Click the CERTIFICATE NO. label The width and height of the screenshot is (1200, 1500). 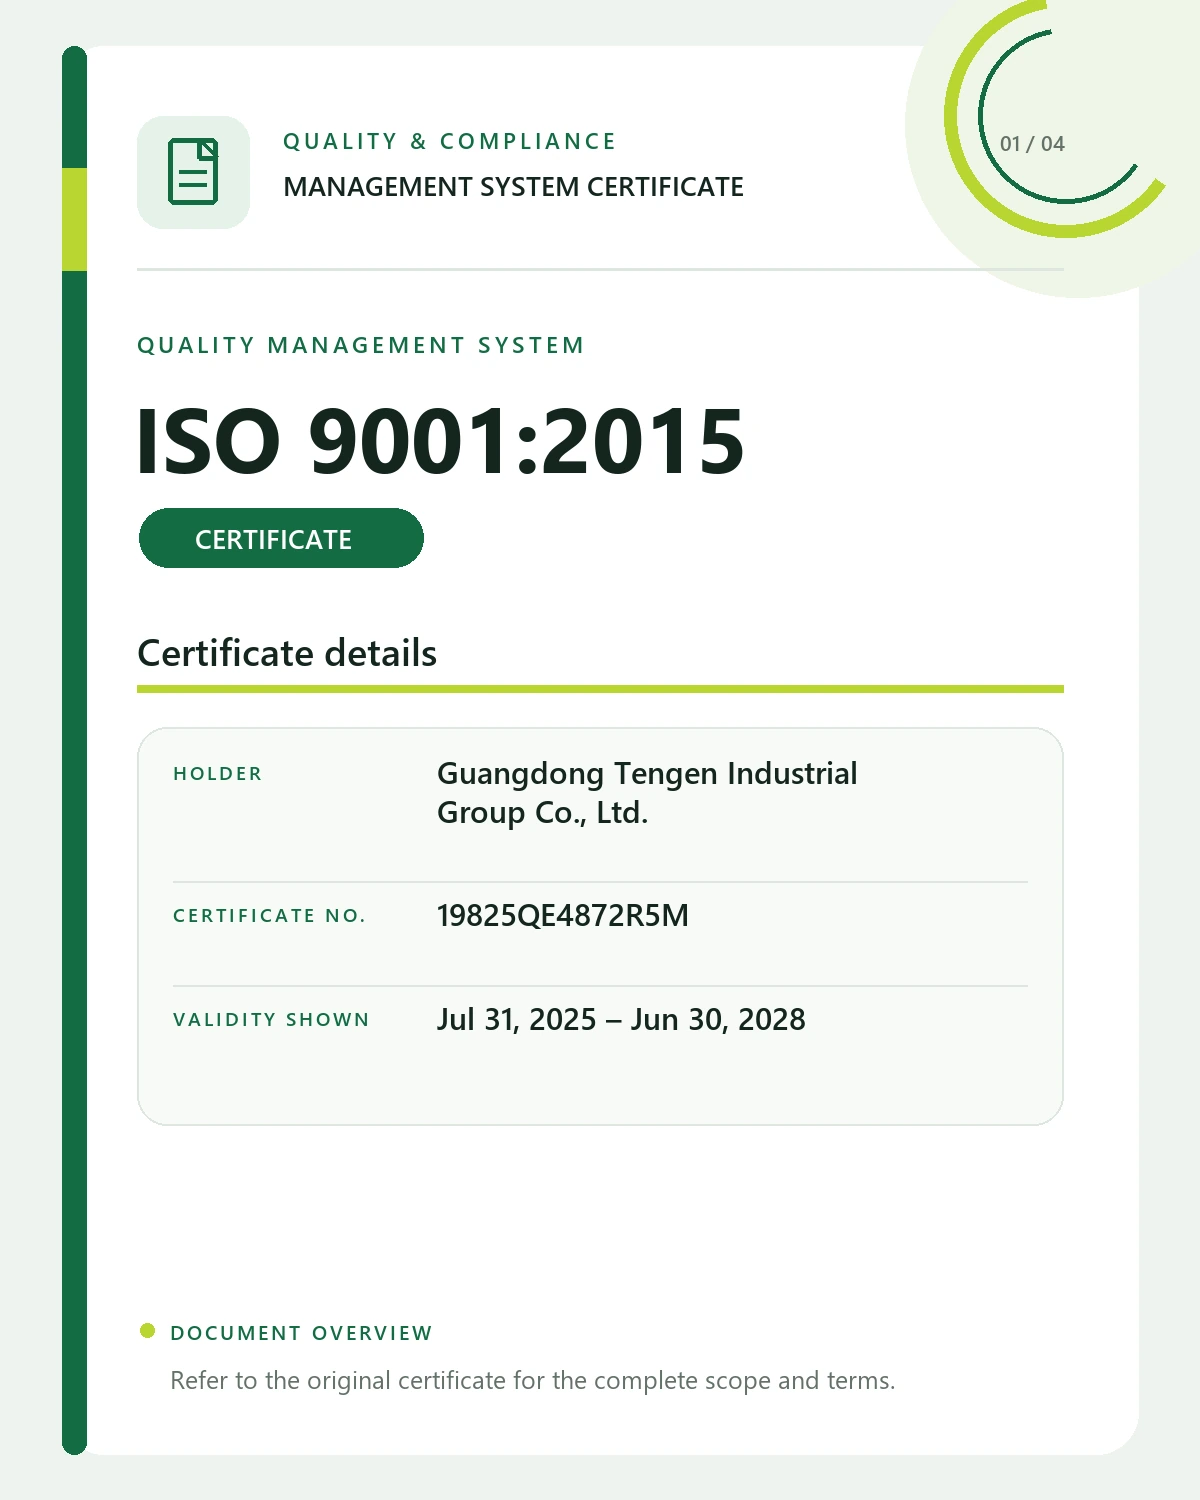(x=269, y=916)
